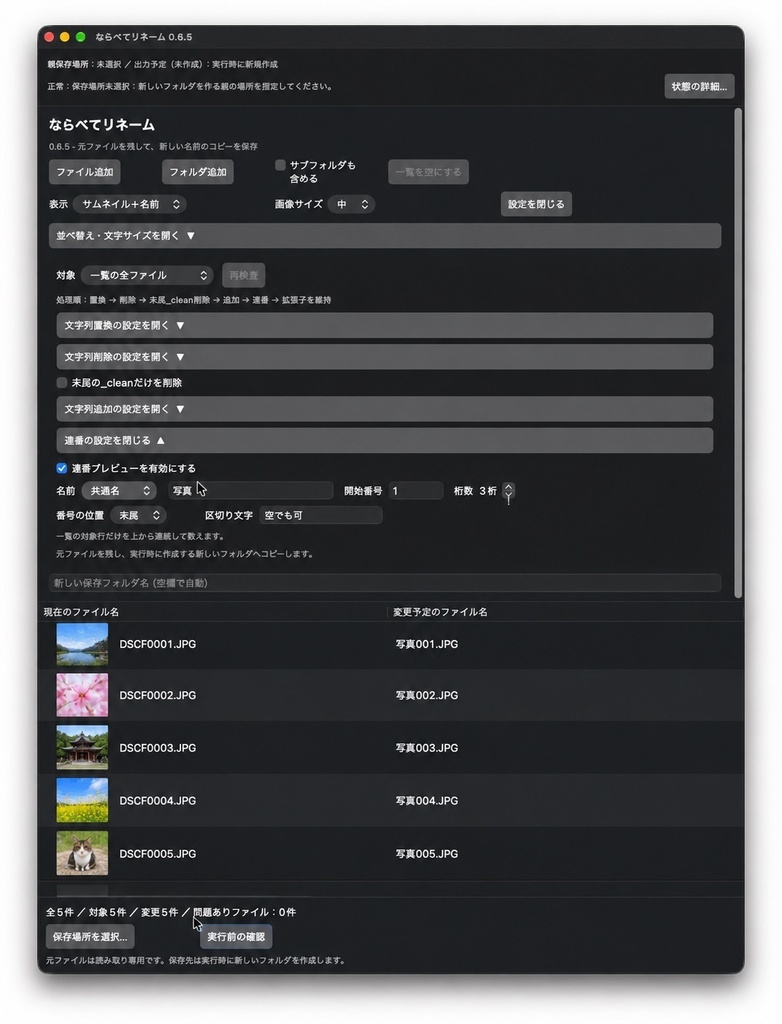Click file name DSCF0003.JPG

point(157,748)
